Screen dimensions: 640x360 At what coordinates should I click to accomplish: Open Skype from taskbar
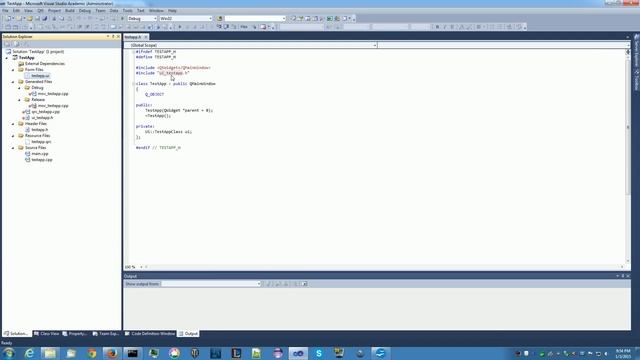click(319, 353)
